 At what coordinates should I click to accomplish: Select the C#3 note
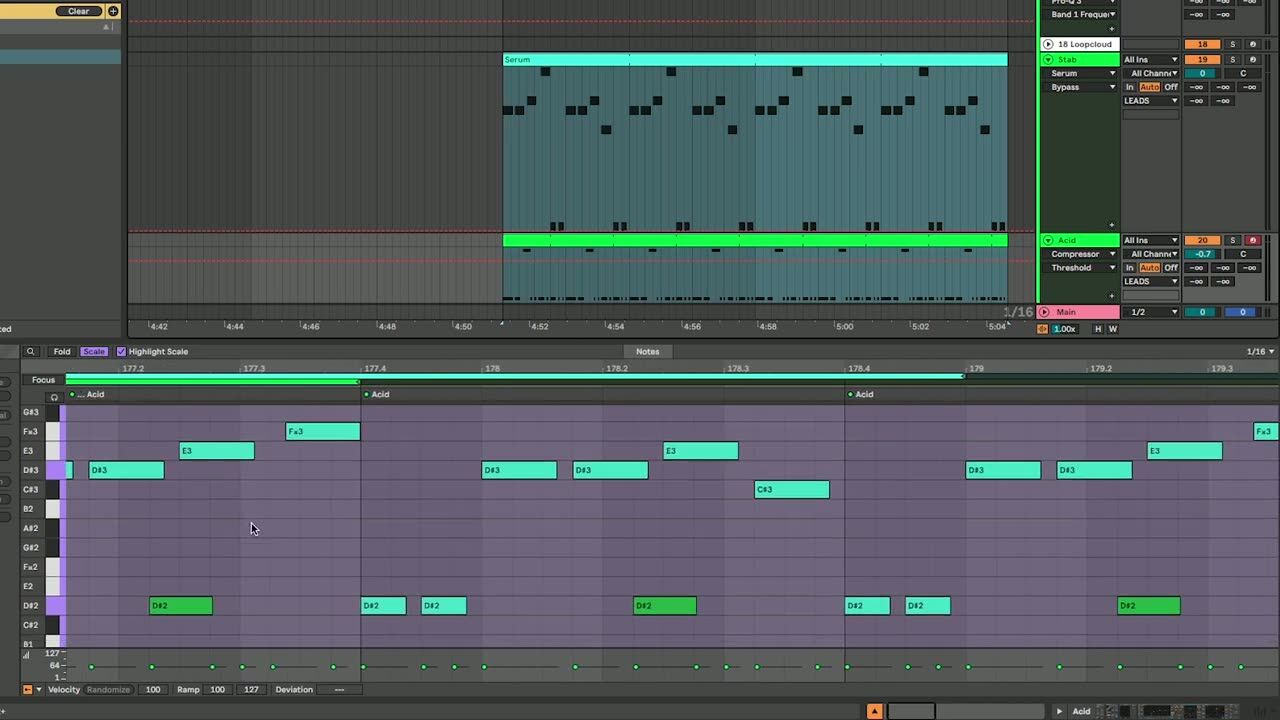pyautogui.click(x=792, y=489)
